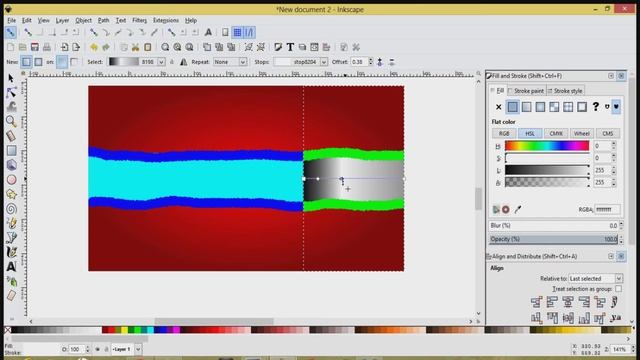Select the Ellipse circle tool
This screenshot has width=640, height=360.
[x=11, y=180]
